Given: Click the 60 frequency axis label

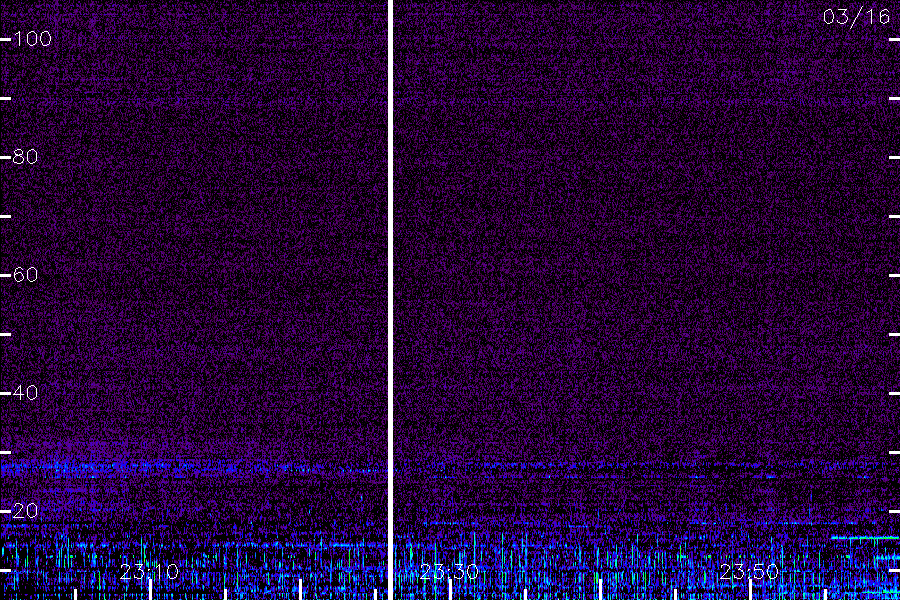Looking at the screenshot, I should click(x=25, y=274).
